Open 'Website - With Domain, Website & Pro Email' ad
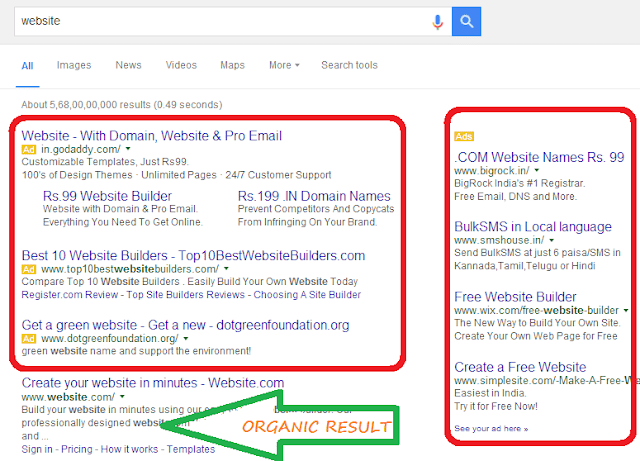 coord(151,136)
